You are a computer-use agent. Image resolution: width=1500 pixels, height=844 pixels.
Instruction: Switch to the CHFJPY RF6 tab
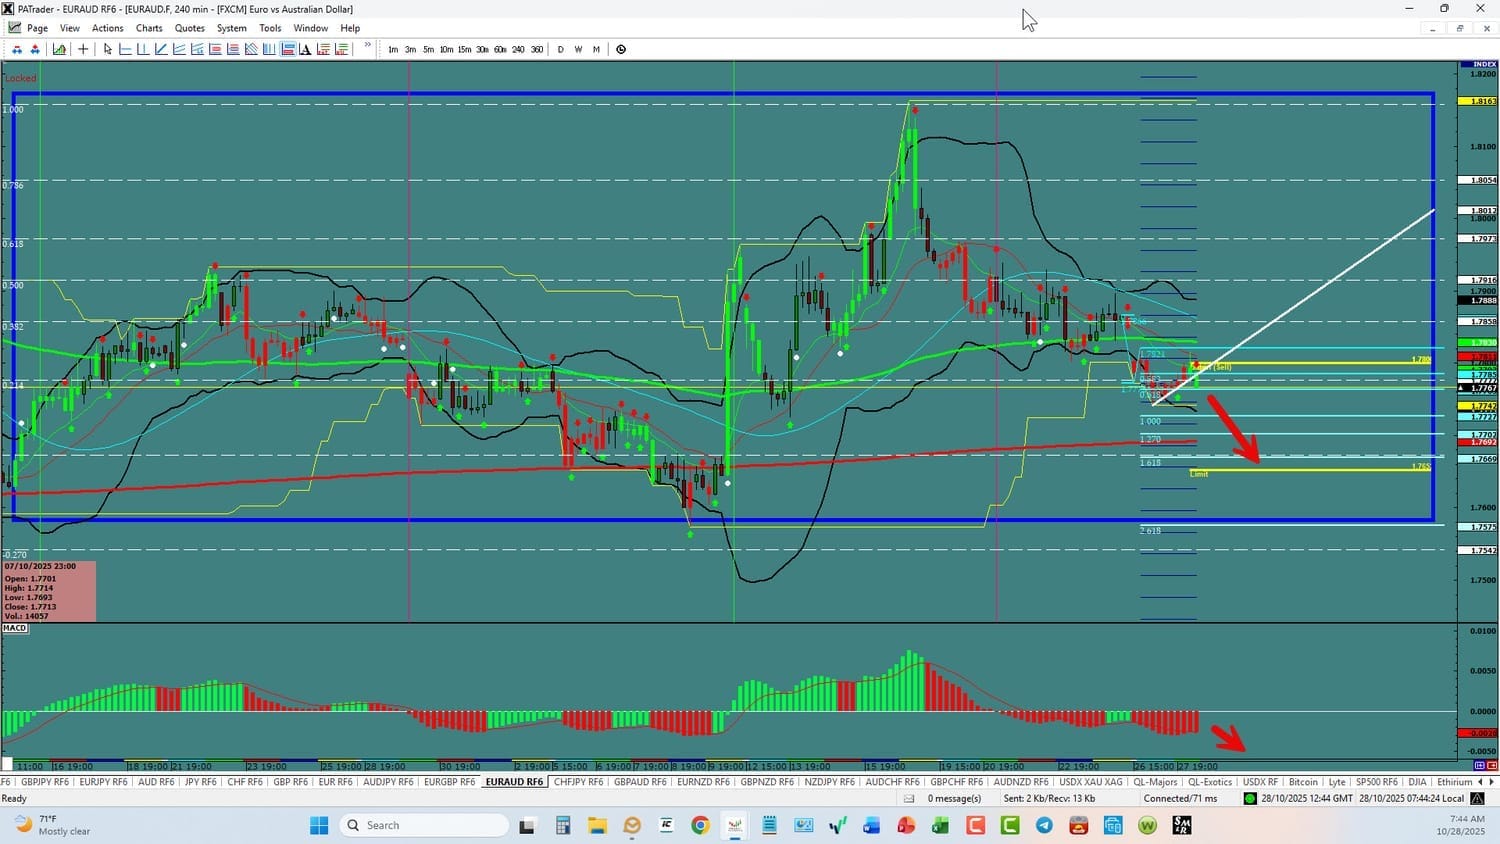click(578, 782)
